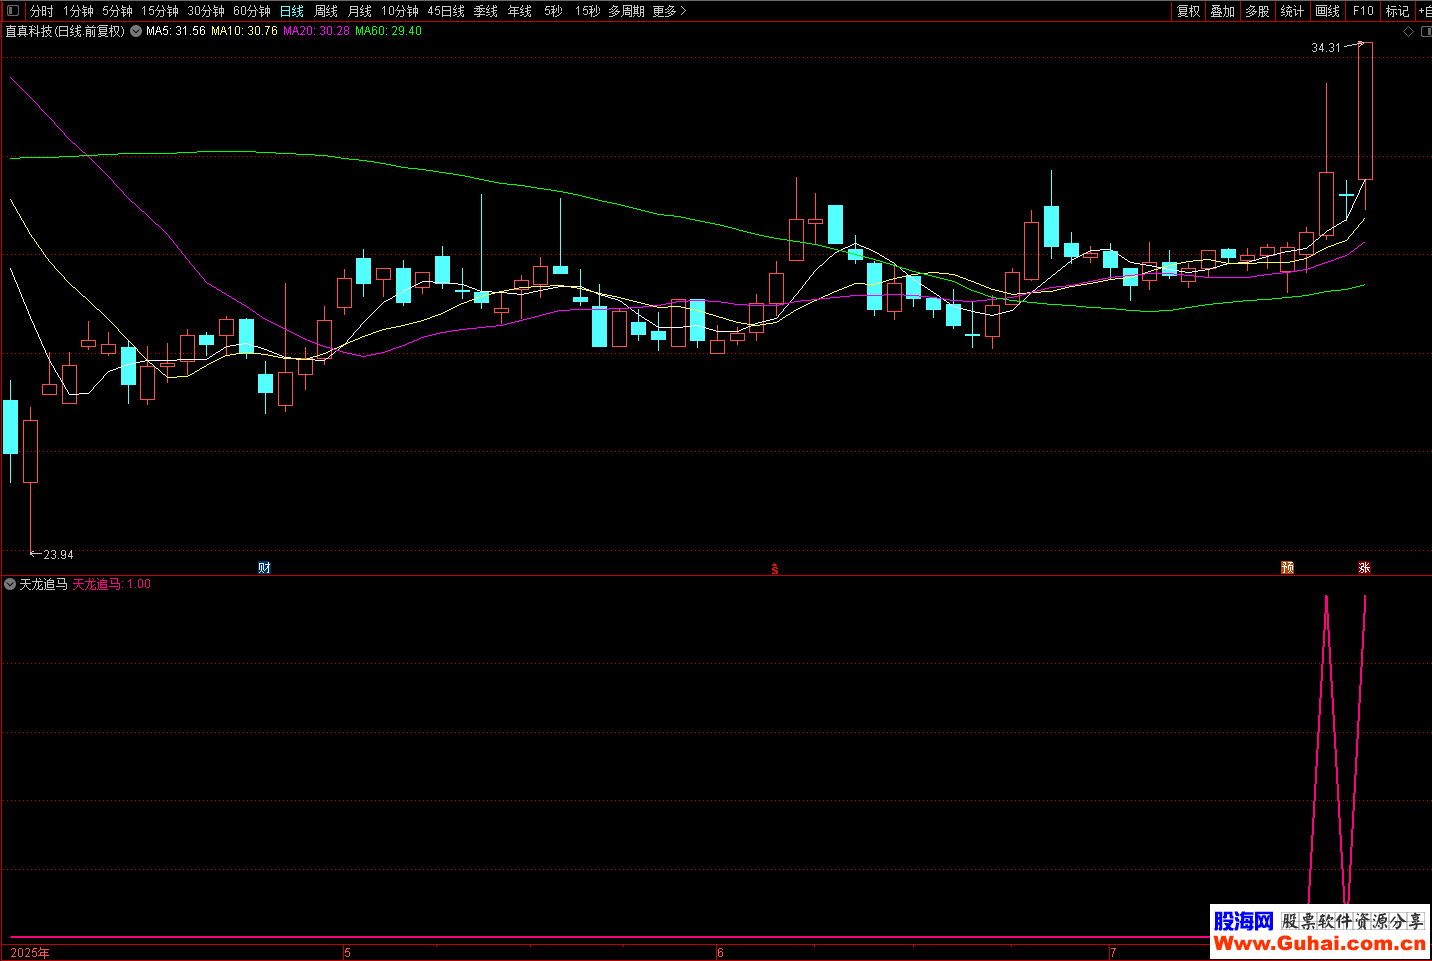The image size is (1432, 961).
Task: Switch to the 季线 quarterly chart
Action: (x=486, y=11)
